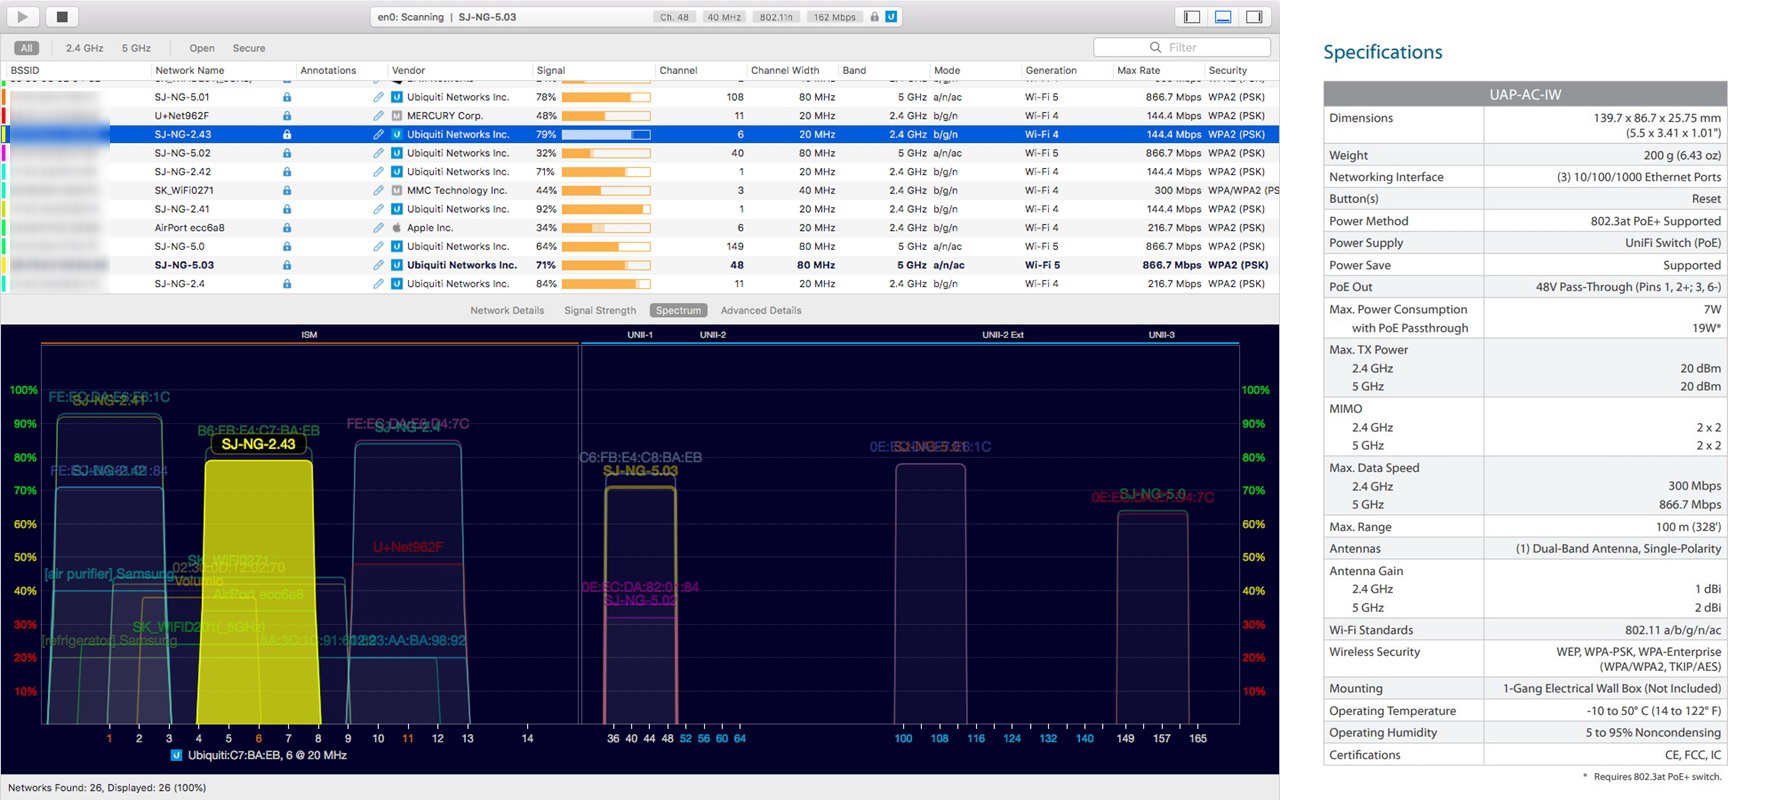Click the MERCURY Corp. vendor icon

click(x=397, y=116)
